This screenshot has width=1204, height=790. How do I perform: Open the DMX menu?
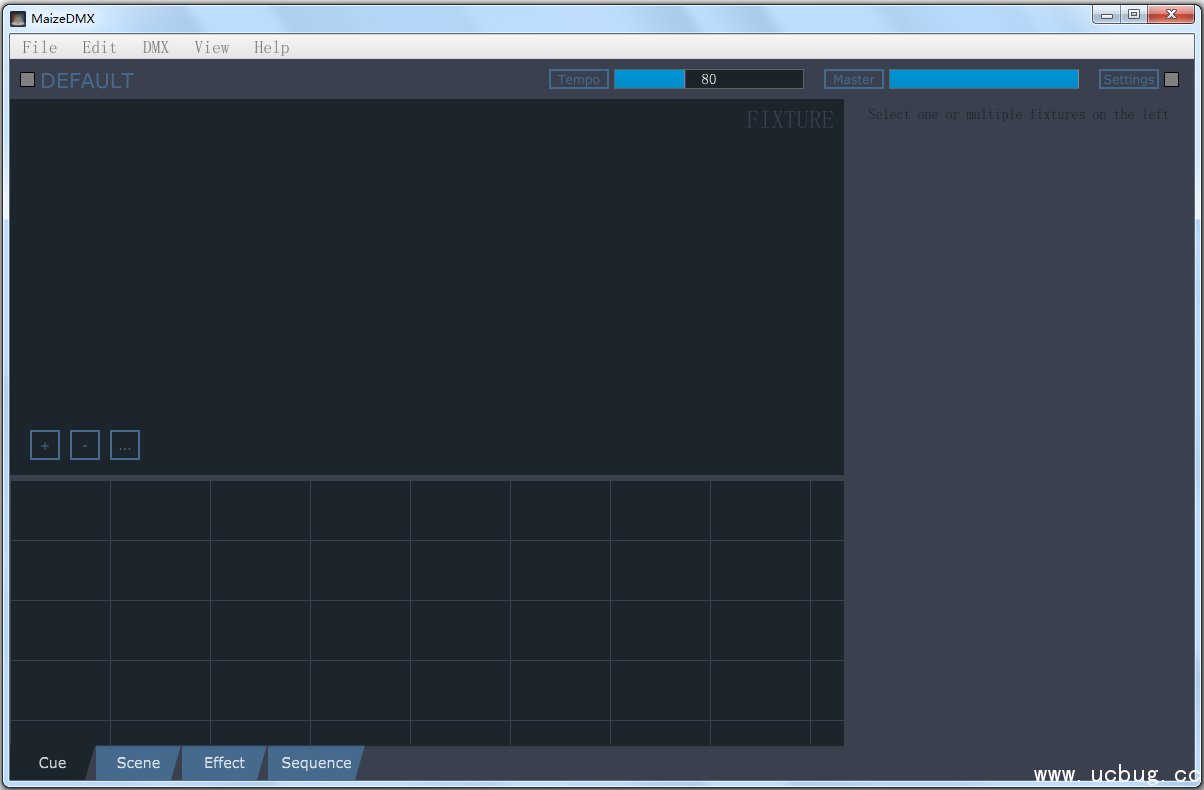pyautogui.click(x=156, y=47)
